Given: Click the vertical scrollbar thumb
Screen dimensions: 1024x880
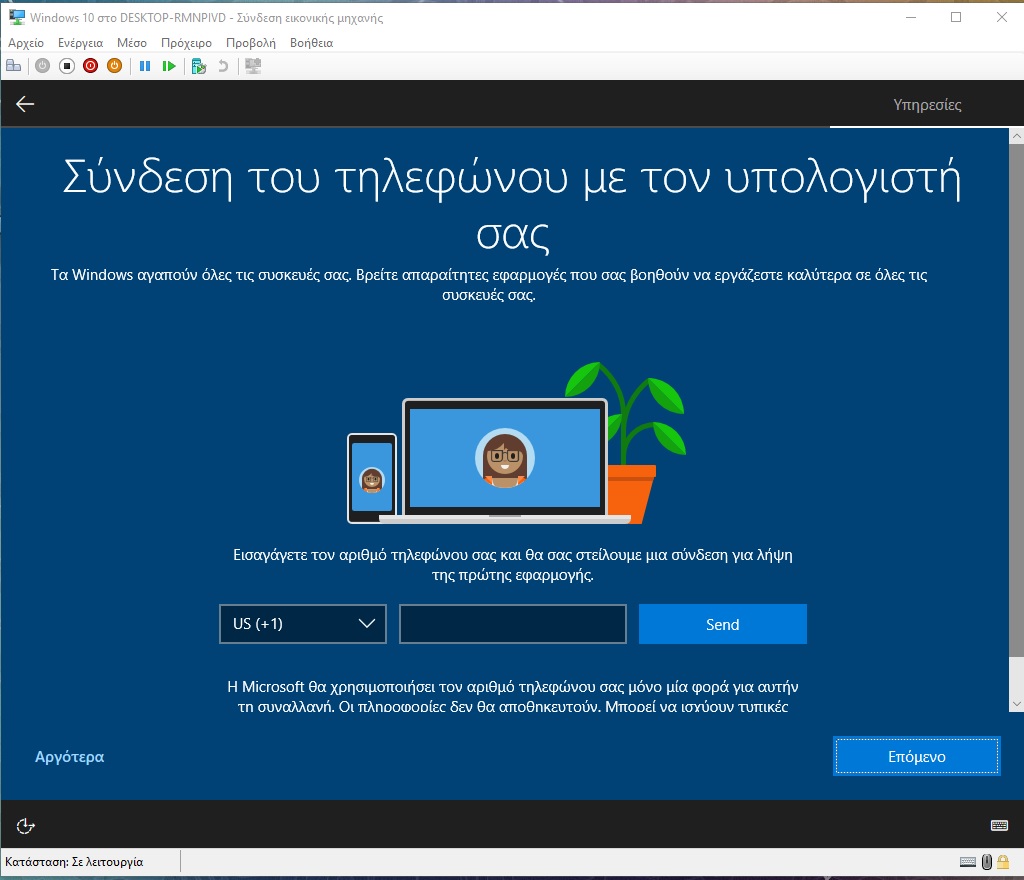Looking at the screenshot, I should pyautogui.click(x=1016, y=400).
